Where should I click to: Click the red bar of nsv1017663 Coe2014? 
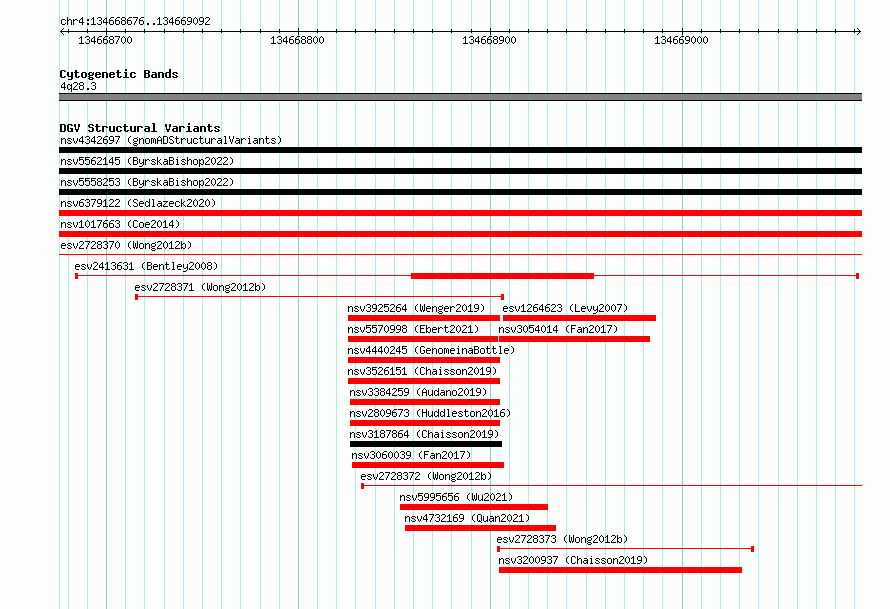460,234
